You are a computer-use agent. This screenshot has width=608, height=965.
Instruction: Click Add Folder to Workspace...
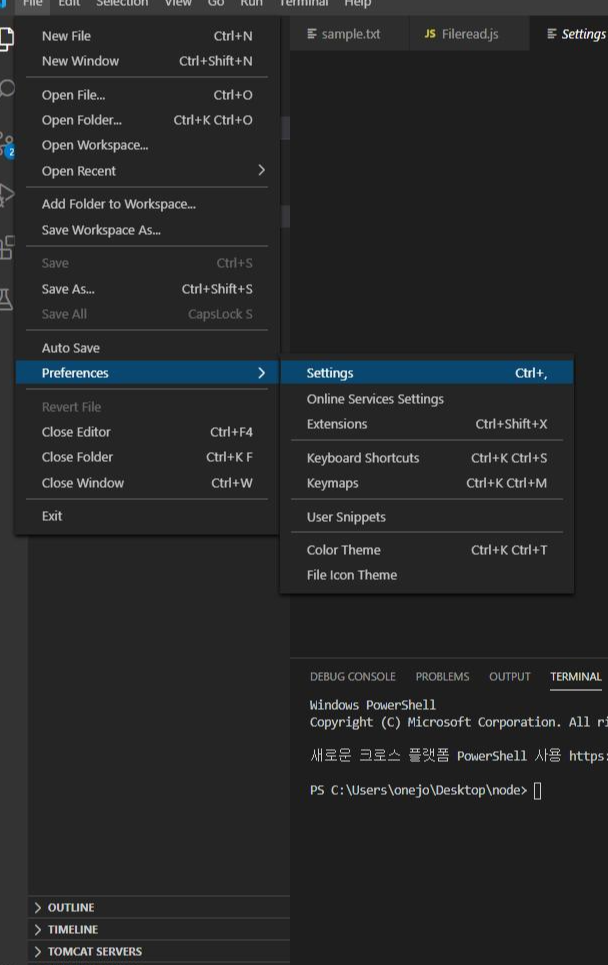(x=146, y=204)
